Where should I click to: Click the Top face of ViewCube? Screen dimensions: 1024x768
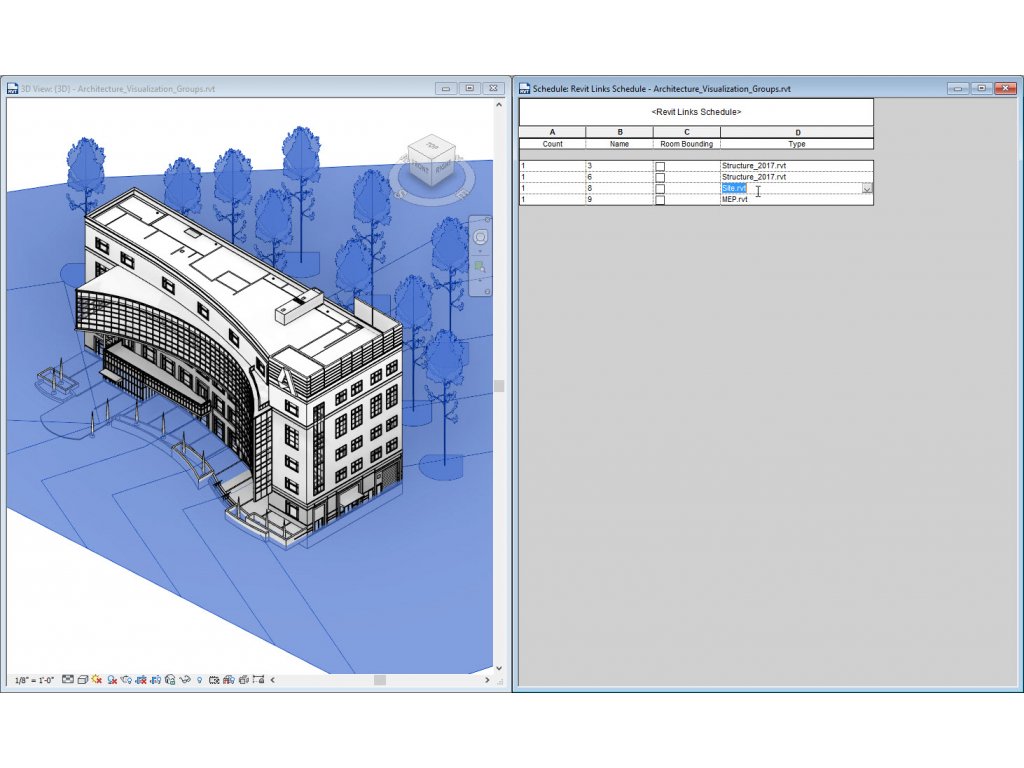(432, 148)
